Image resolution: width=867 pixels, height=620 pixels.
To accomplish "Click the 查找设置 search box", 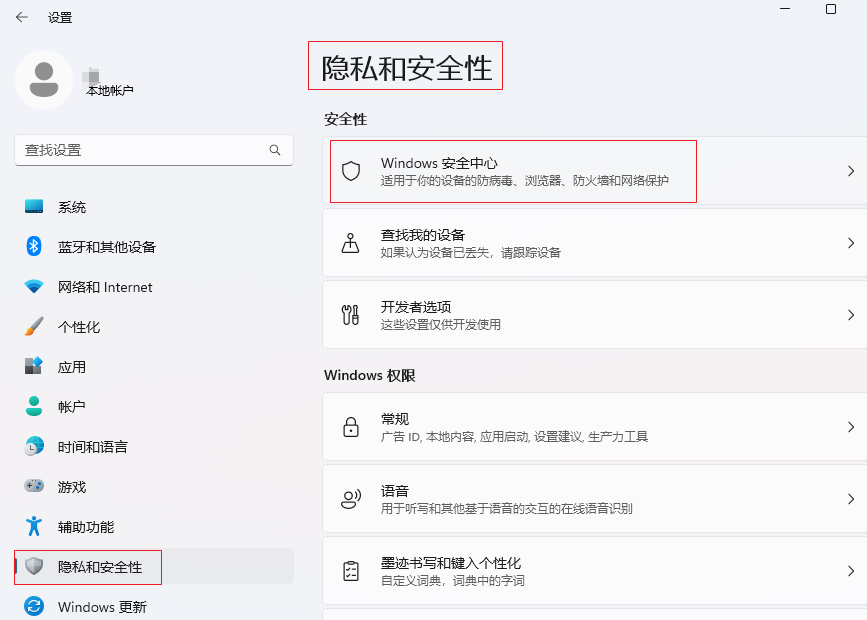I will [x=154, y=150].
